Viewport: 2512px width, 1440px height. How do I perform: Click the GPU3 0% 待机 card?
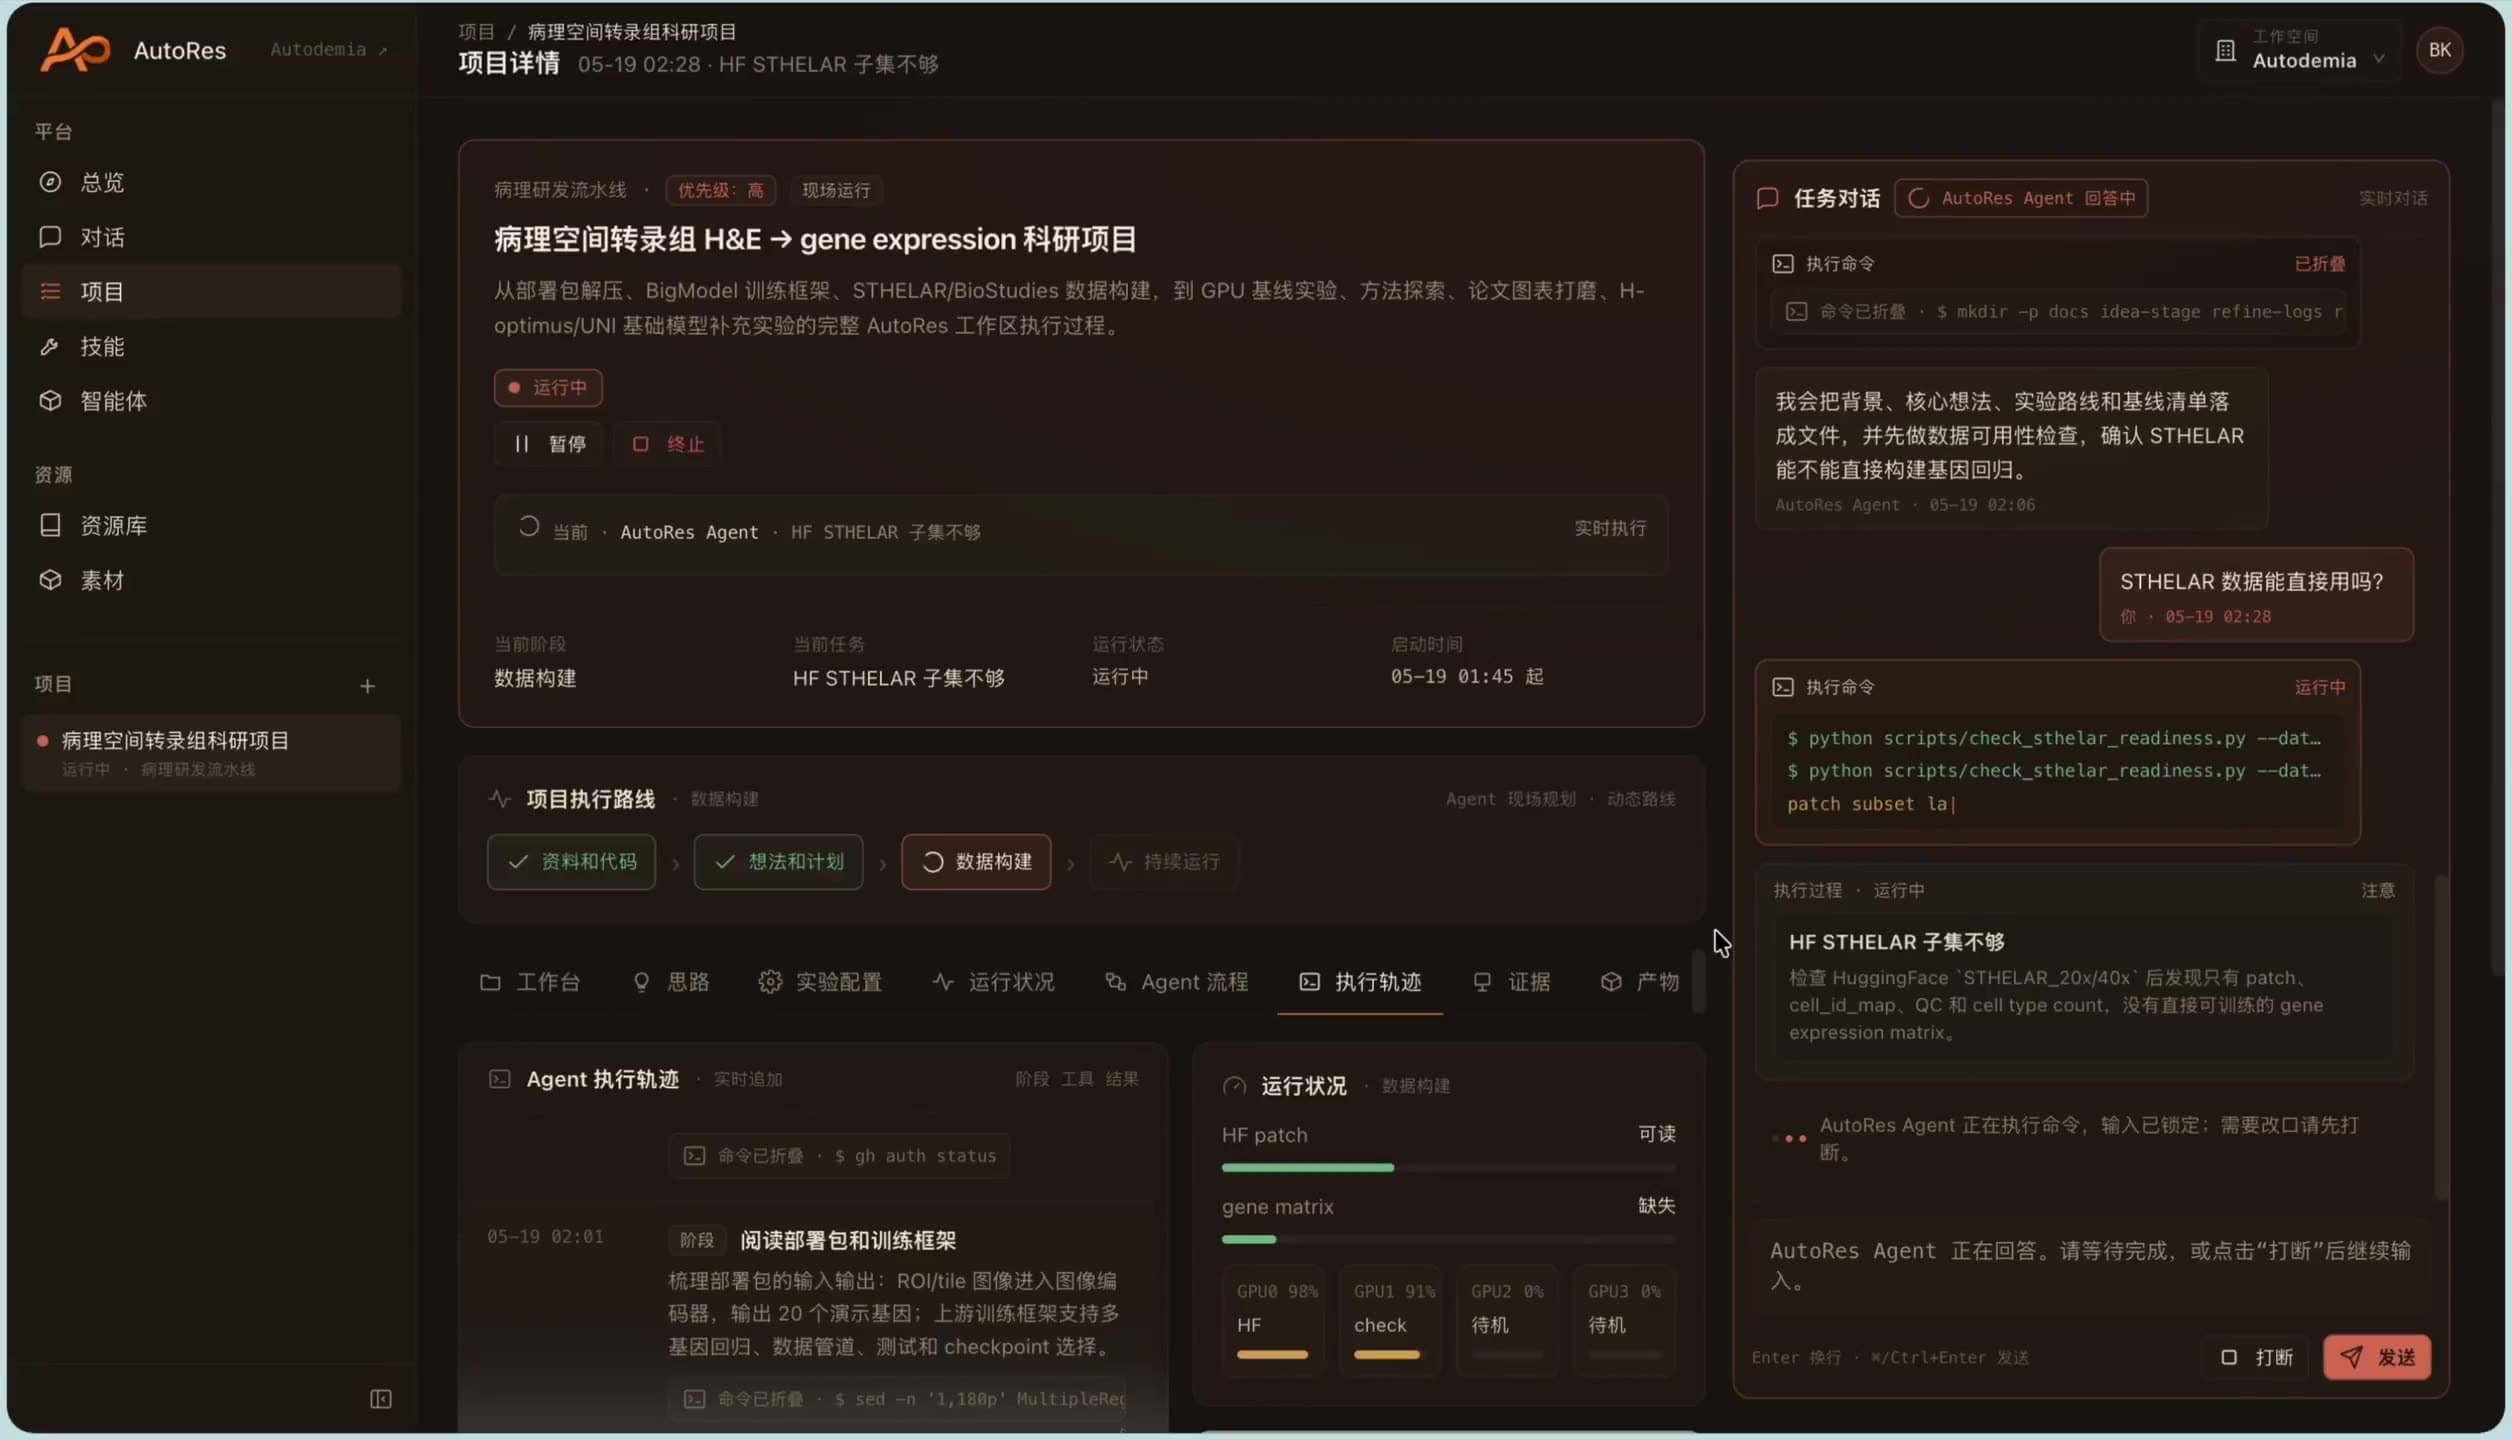[x=1624, y=1320]
